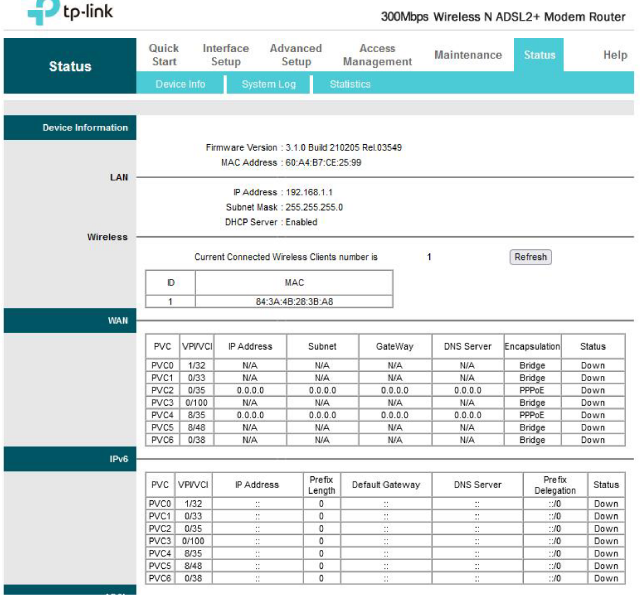Switch to the Advanced Setup tab
This screenshot has width=640, height=602.
point(296,55)
